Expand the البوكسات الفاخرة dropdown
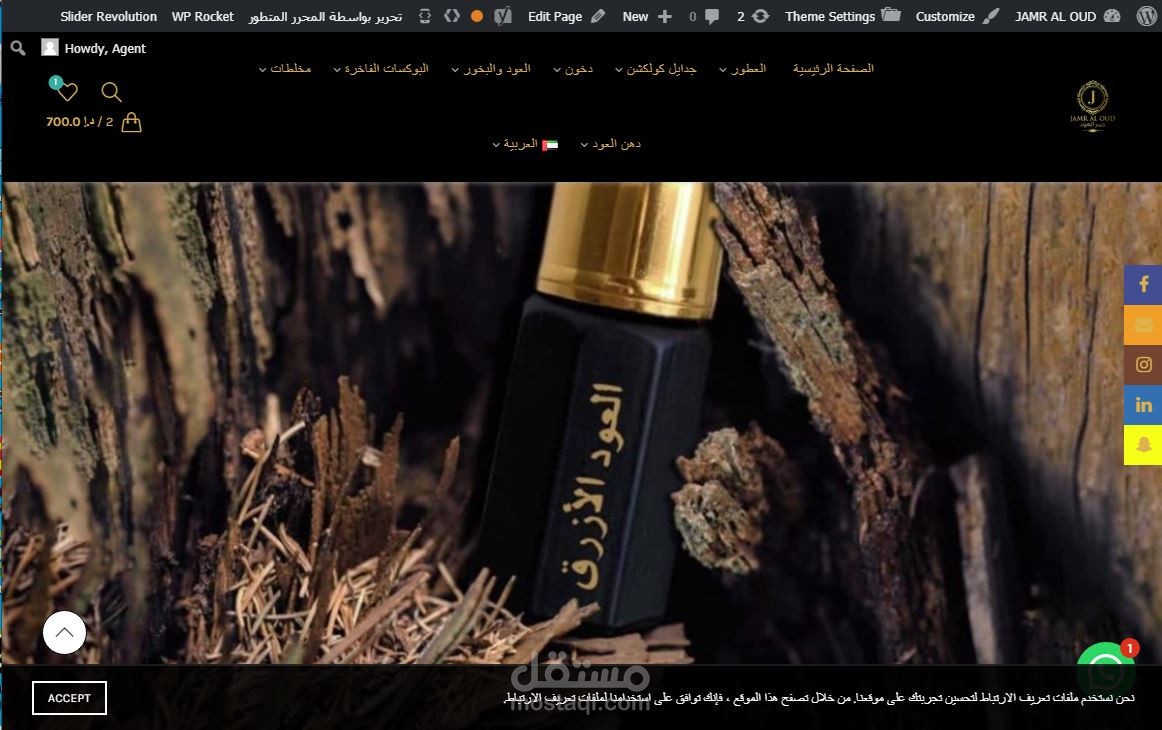Viewport: 1162px width, 730px height. [381, 69]
